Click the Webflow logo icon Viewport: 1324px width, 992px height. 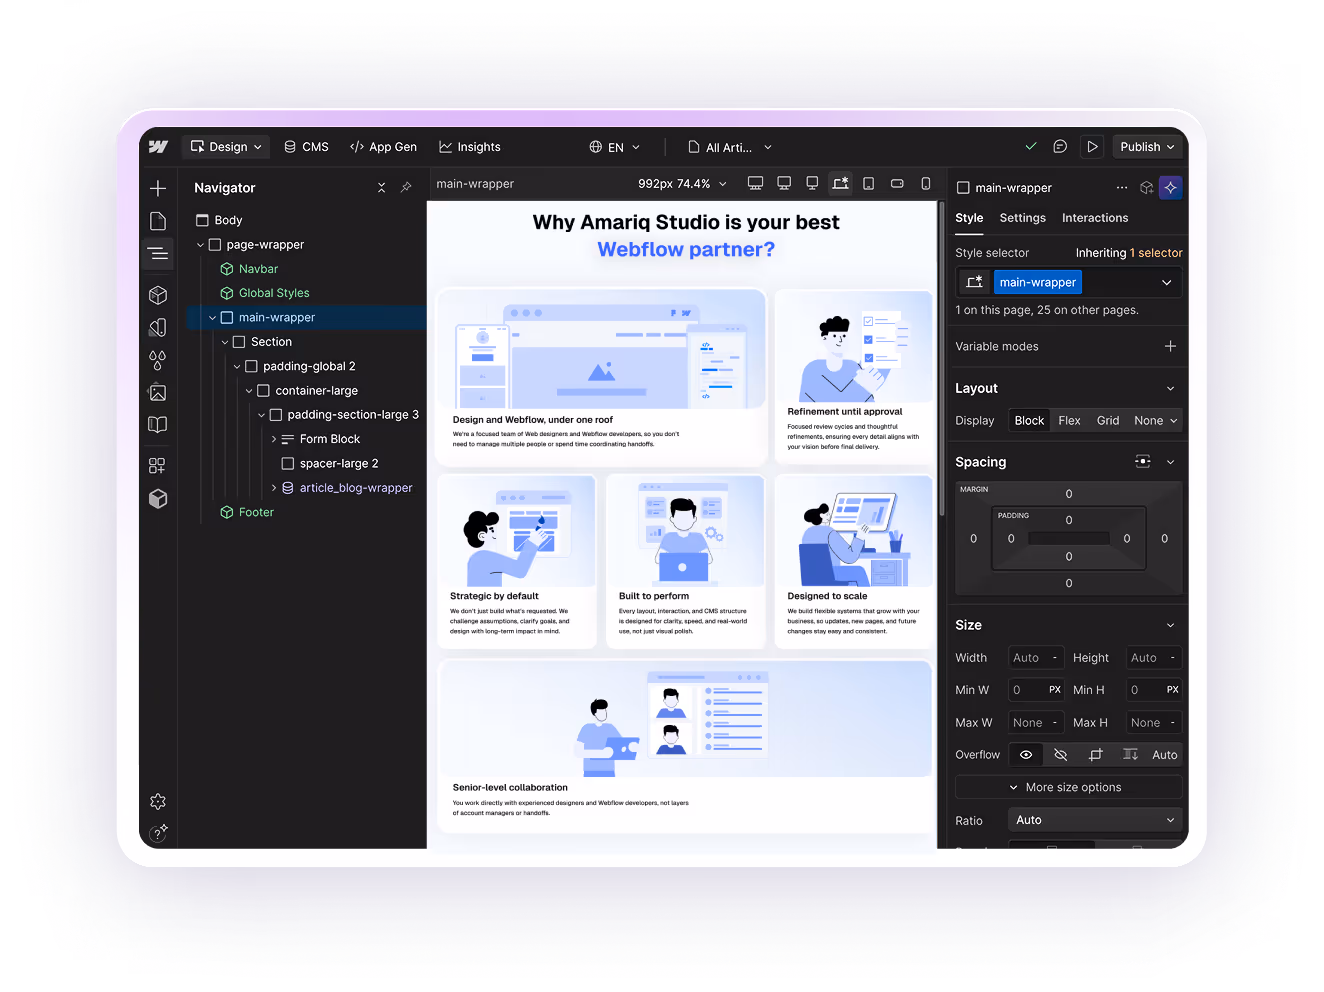point(158,147)
